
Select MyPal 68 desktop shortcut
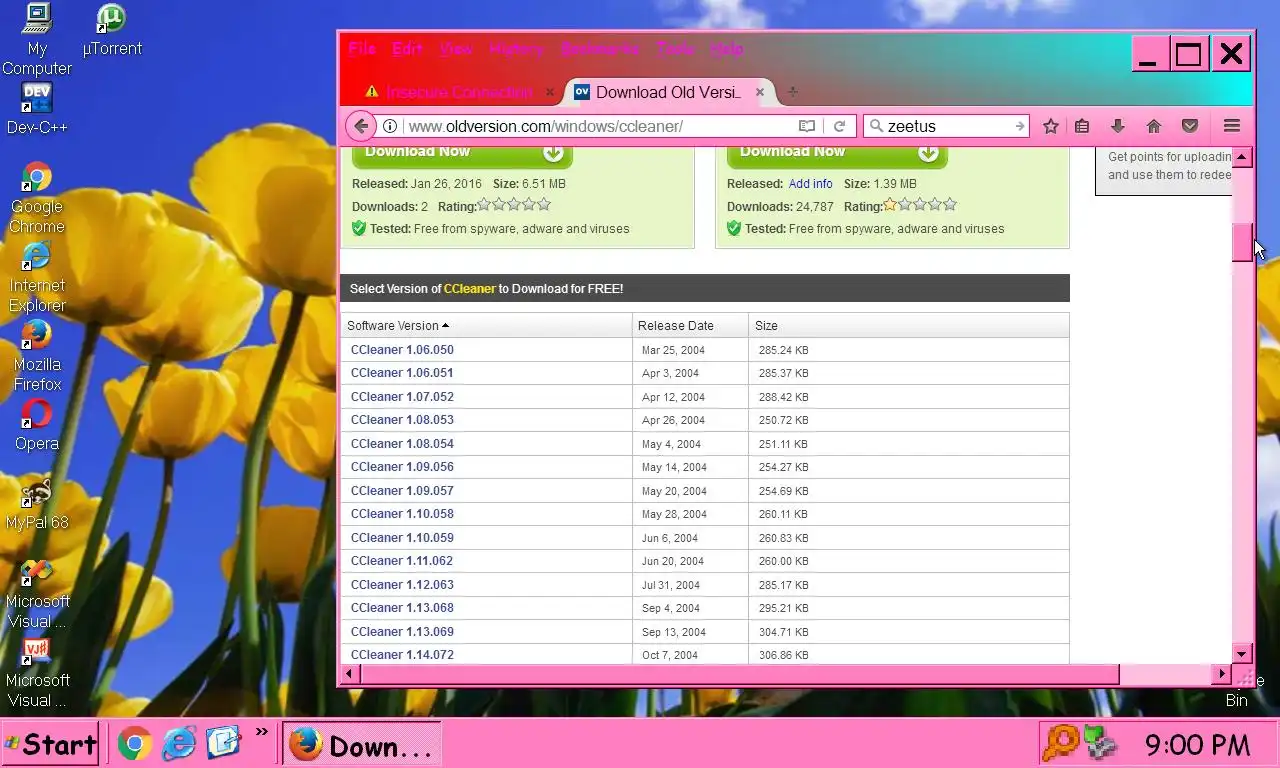pyautogui.click(x=37, y=504)
